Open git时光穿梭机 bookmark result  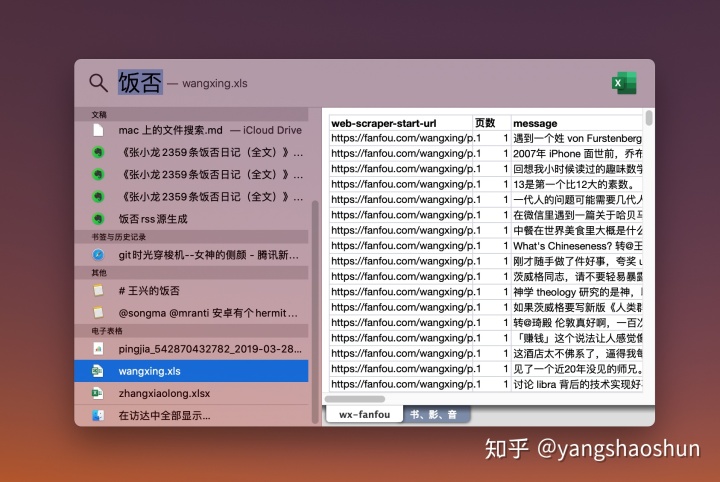pos(191,255)
